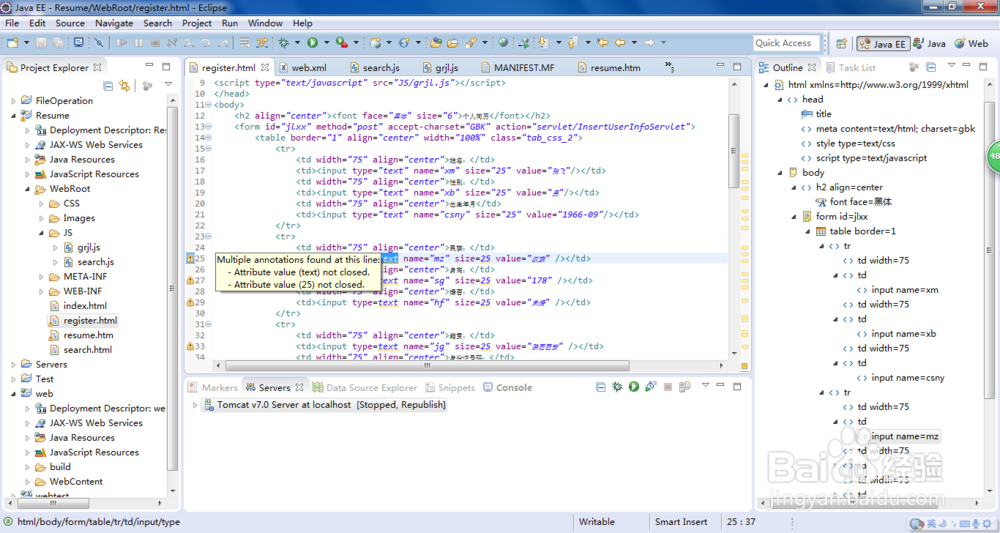Click the Back navigation arrow in toolbar
This screenshot has width=1000, height=533.
pyautogui.click(x=620, y=43)
